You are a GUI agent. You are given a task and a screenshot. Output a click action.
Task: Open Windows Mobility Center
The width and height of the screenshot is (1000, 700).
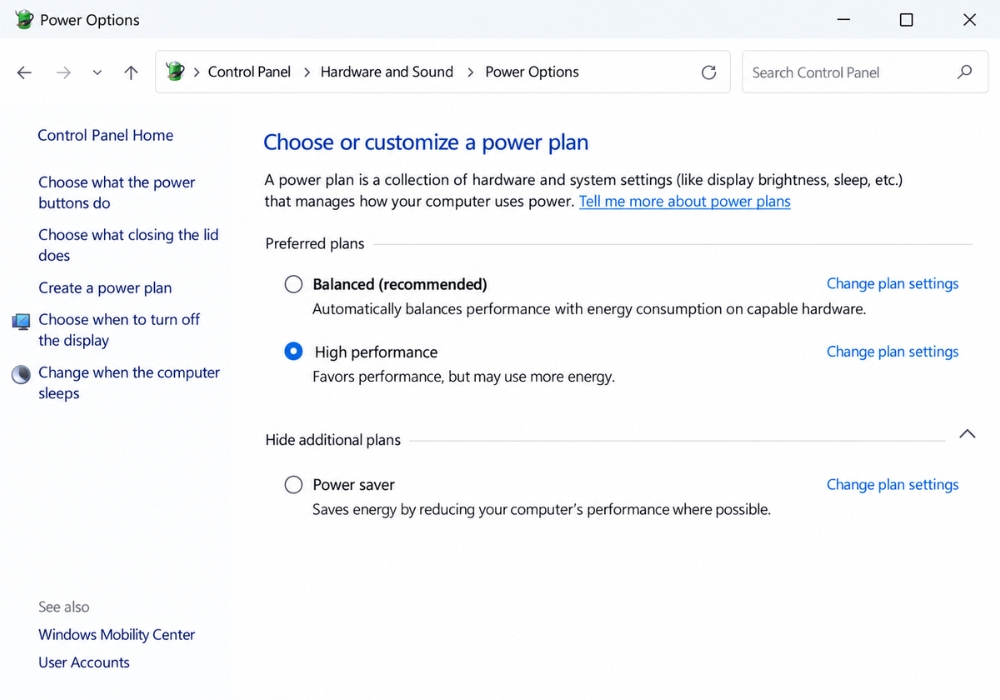point(117,634)
